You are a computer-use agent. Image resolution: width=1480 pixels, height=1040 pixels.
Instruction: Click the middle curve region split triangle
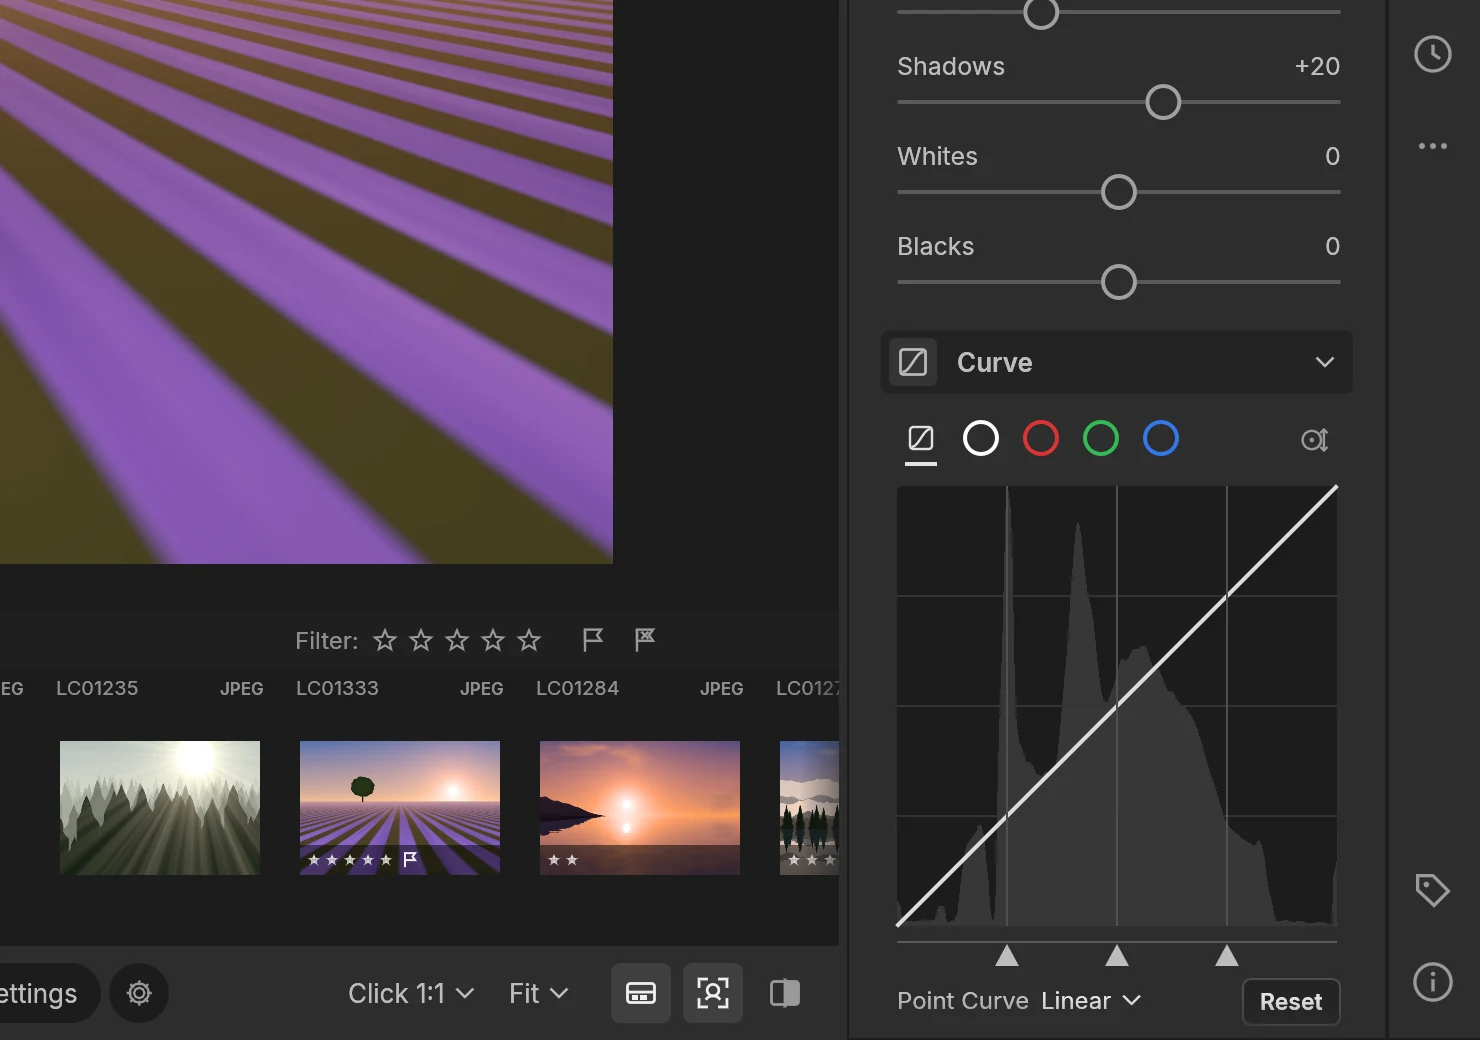(x=1117, y=956)
